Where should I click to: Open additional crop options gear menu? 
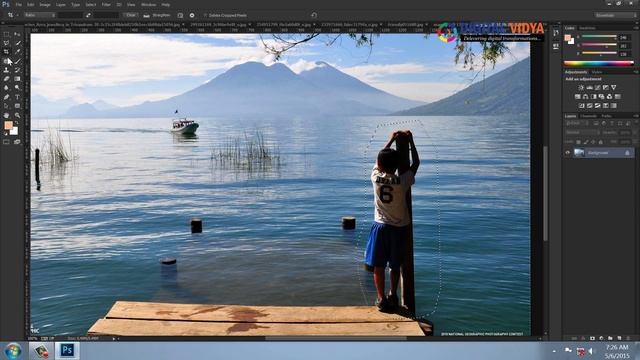(x=192, y=15)
